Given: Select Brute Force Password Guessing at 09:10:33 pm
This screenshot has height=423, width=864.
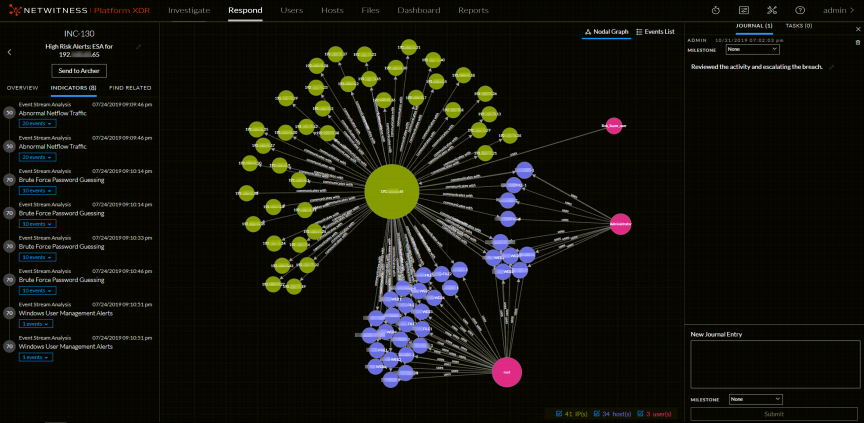Looking at the screenshot, I should [x=62, y=246].
